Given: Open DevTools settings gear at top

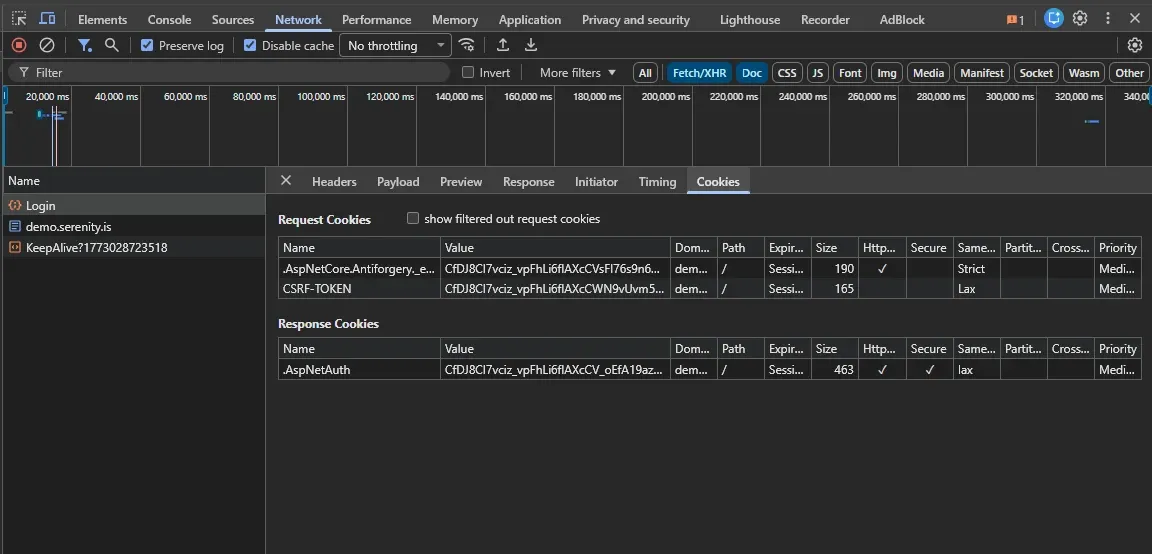Looking at the screenshot, I should pos(1079,18).
